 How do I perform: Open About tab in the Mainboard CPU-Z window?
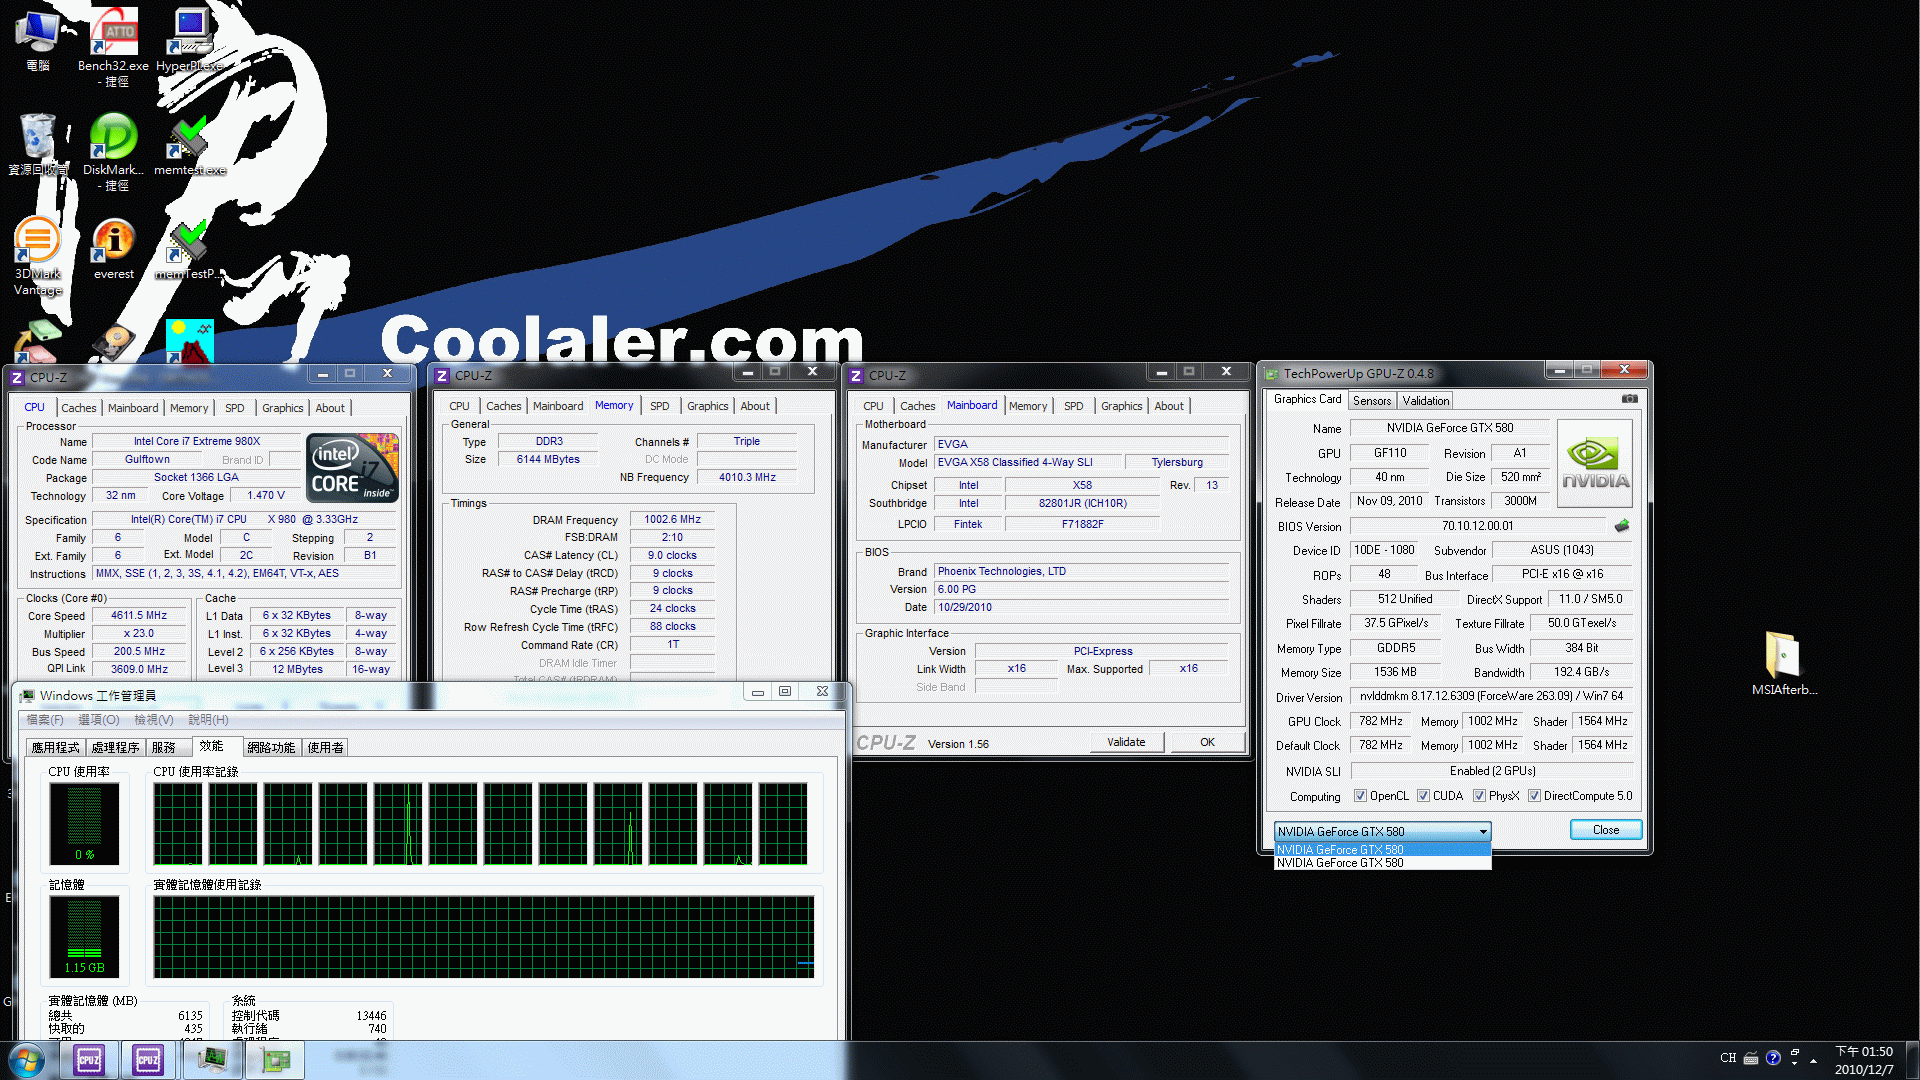[1169, 406]
